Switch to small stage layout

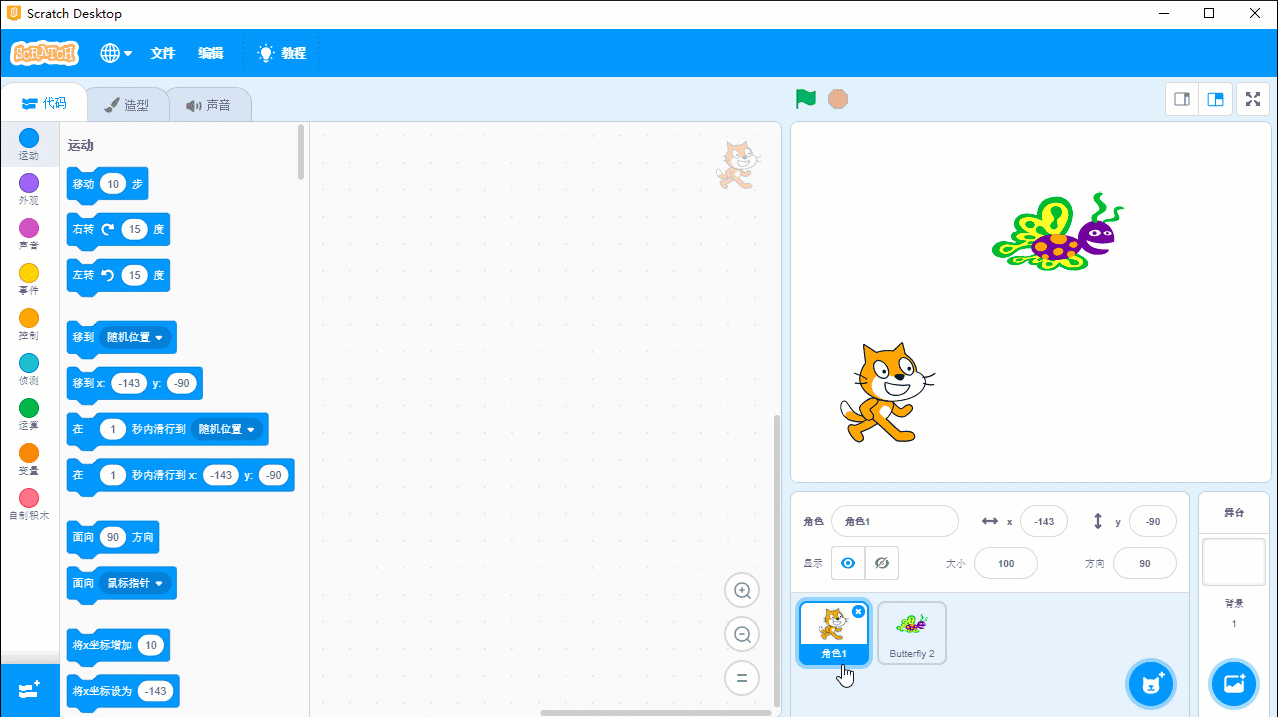1182,99
